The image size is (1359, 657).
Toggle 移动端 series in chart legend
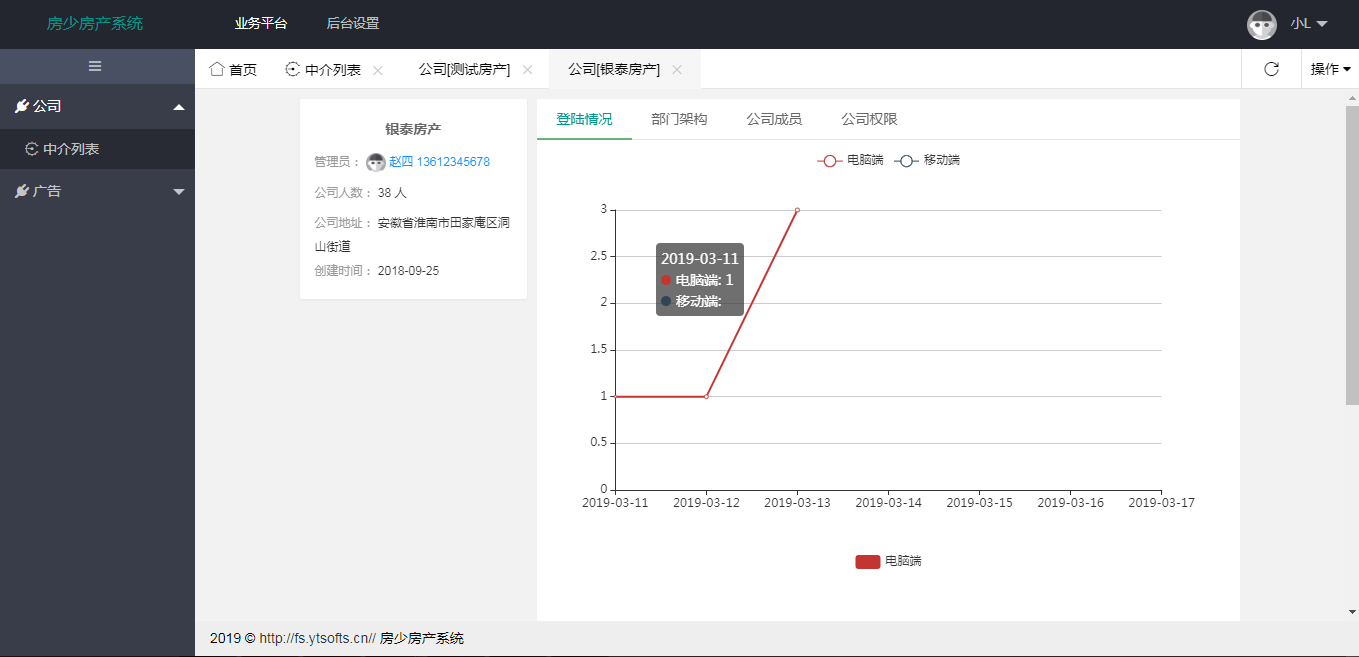pyautogui.click(x=927, y=160)
